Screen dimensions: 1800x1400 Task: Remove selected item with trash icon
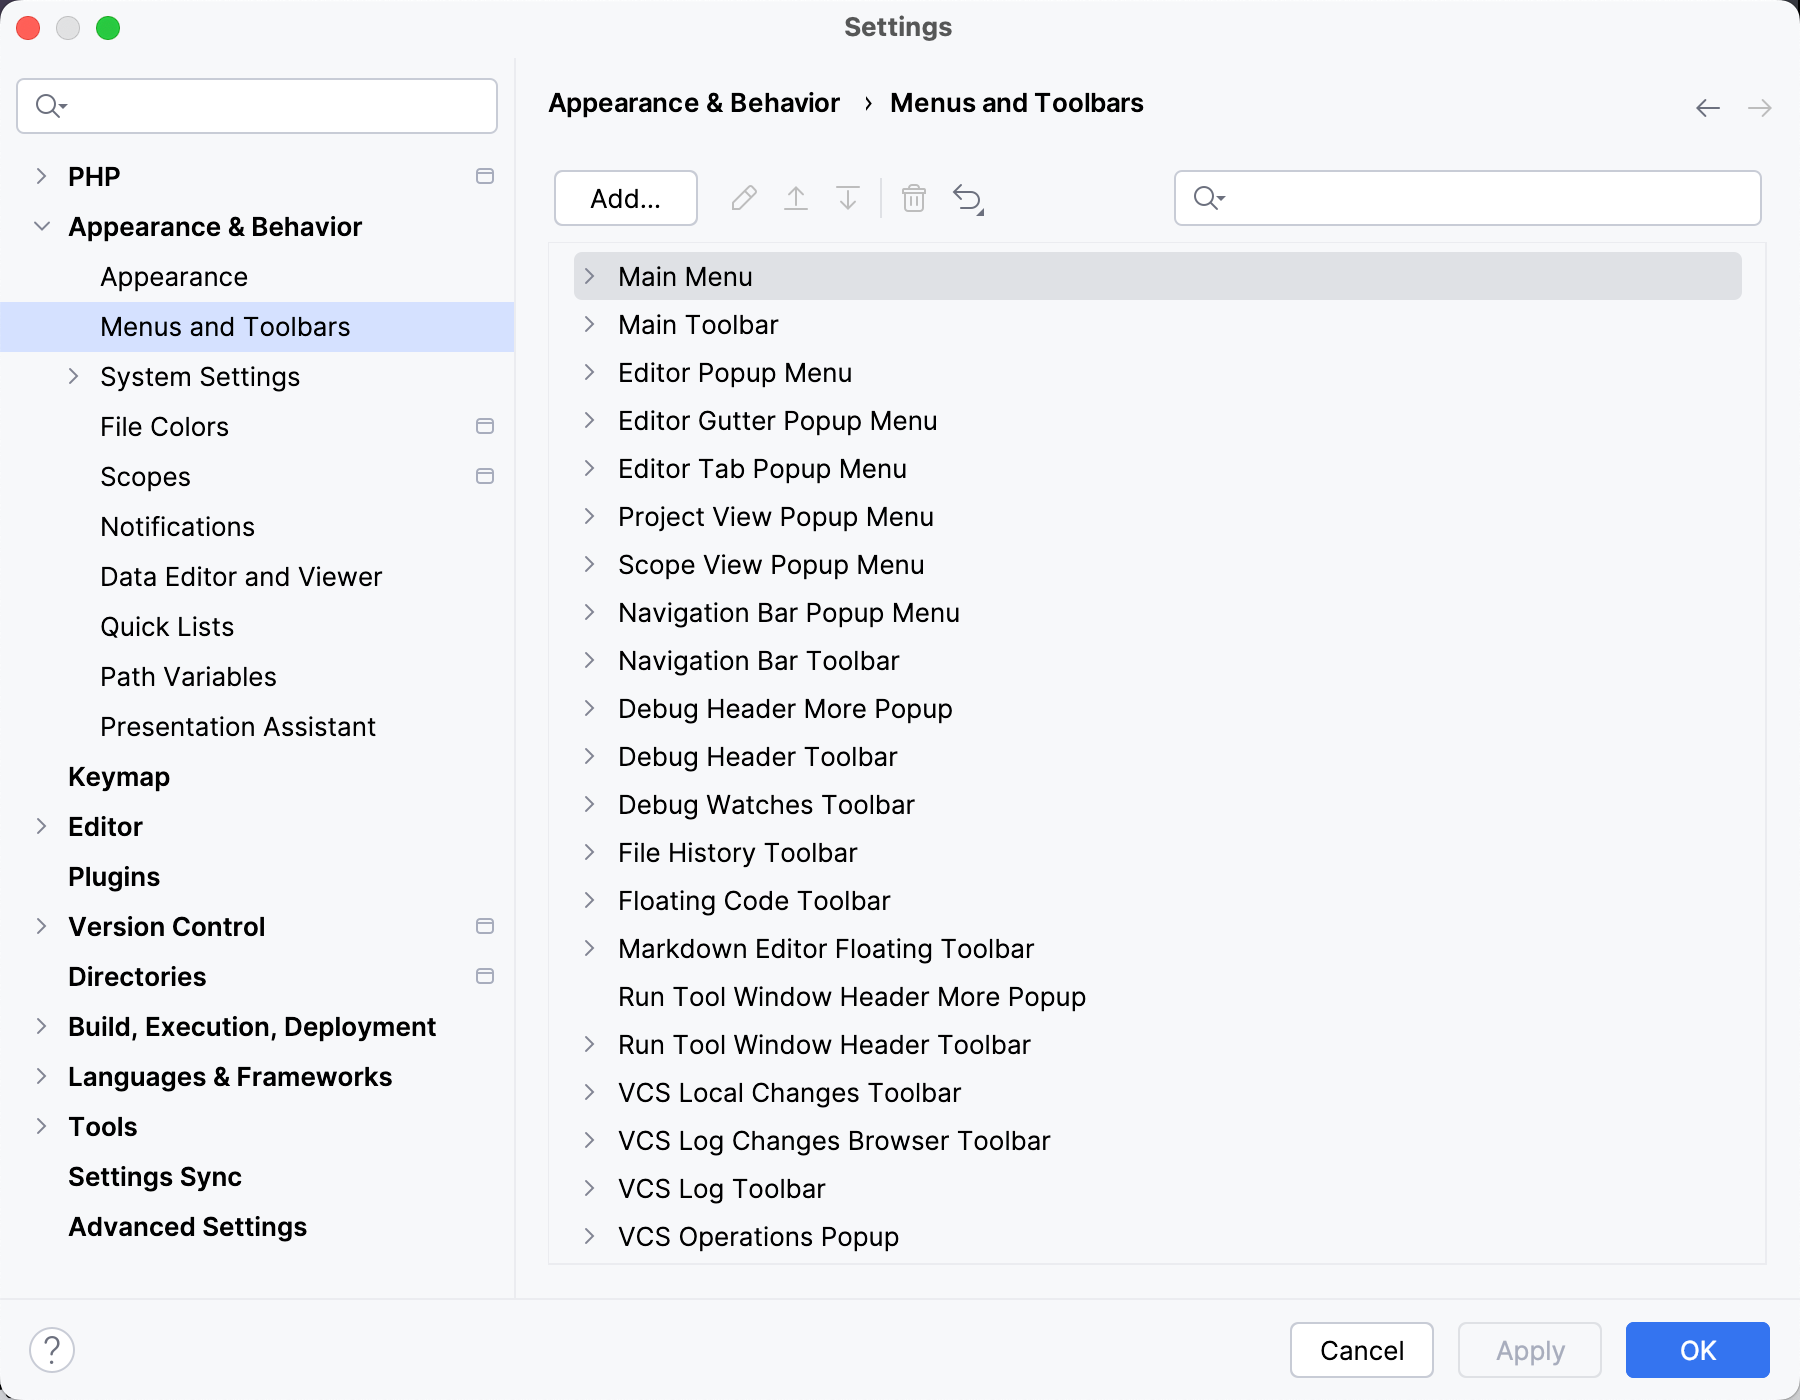(913, 198)
